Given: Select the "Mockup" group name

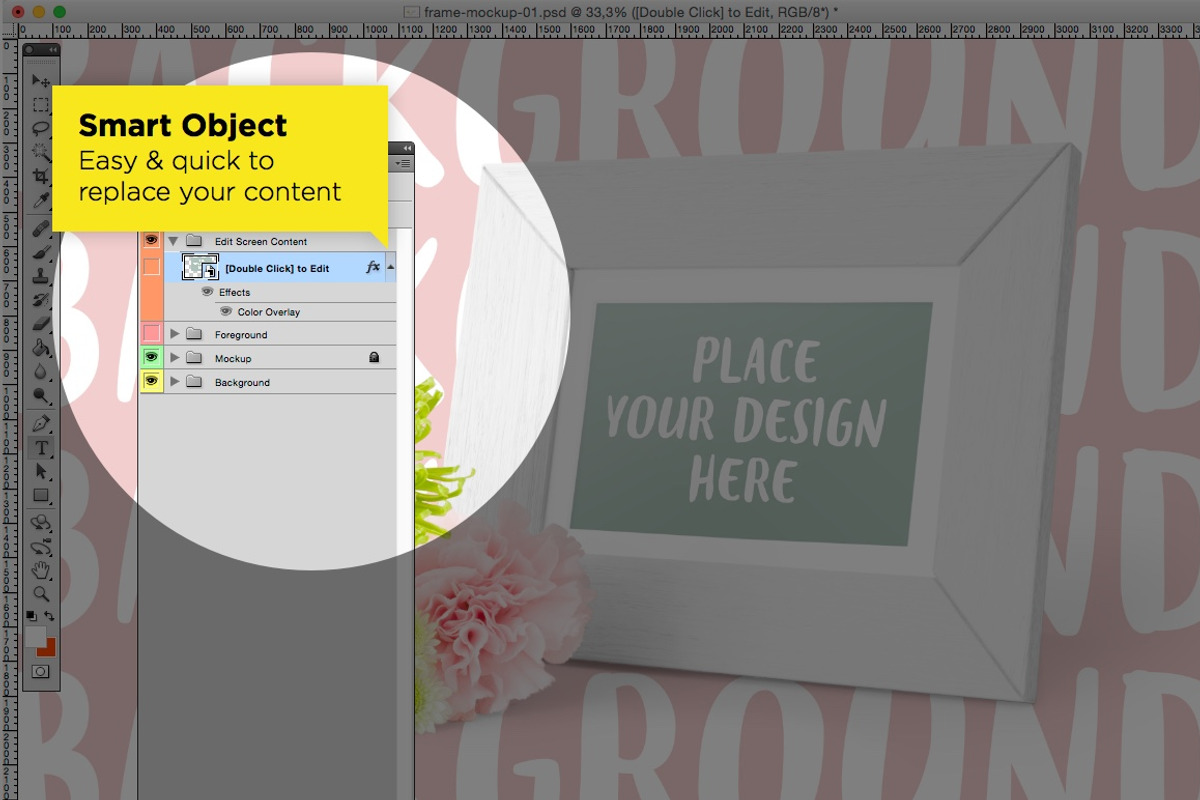Looking at the screenshot, I should click(233, 359).
